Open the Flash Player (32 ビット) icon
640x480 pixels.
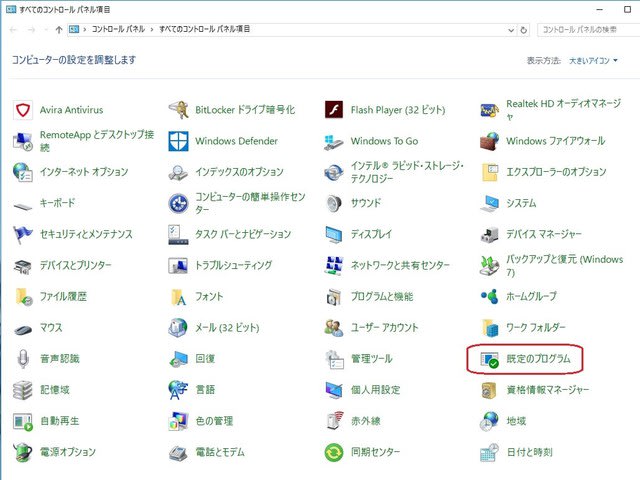coord(334,110)
